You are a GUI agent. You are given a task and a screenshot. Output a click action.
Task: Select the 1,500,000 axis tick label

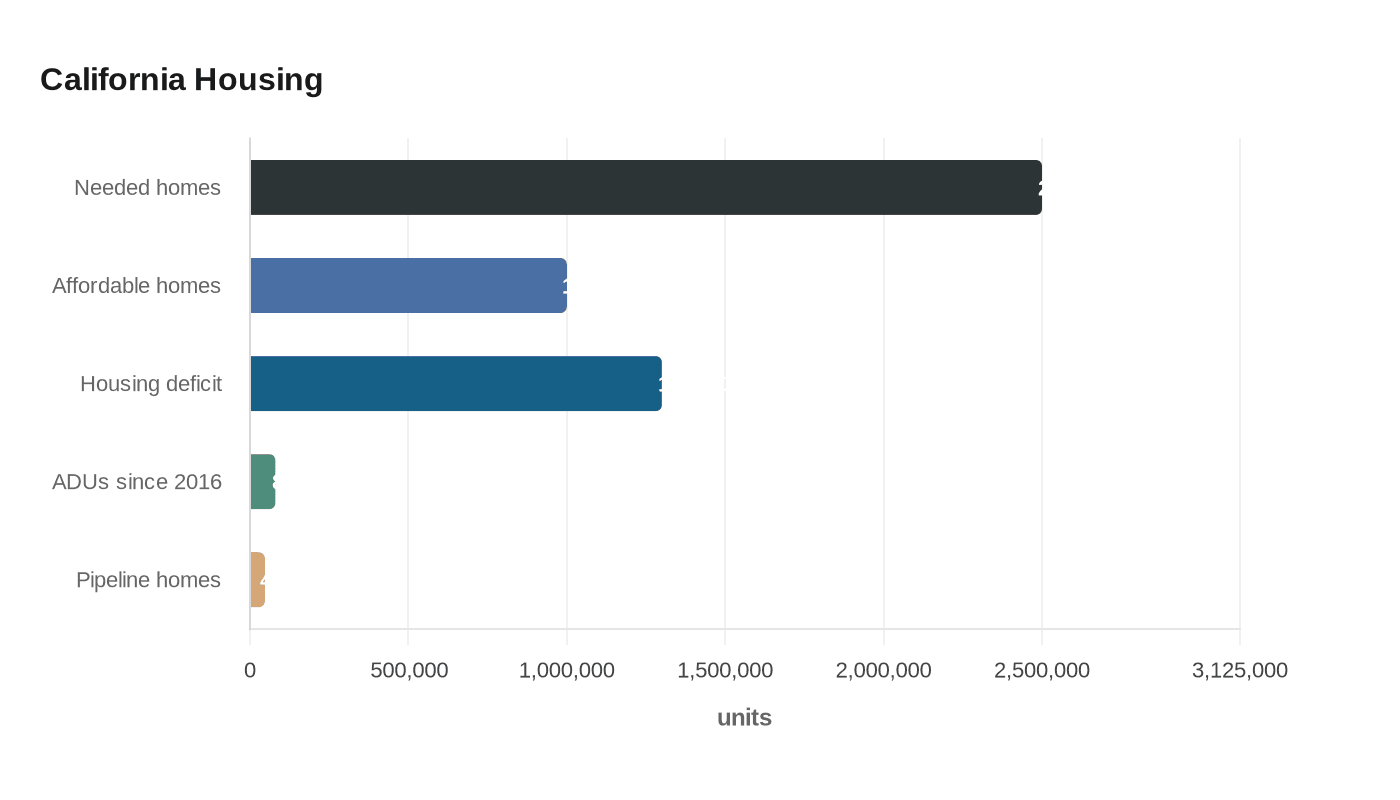click(x=725, y=670)
